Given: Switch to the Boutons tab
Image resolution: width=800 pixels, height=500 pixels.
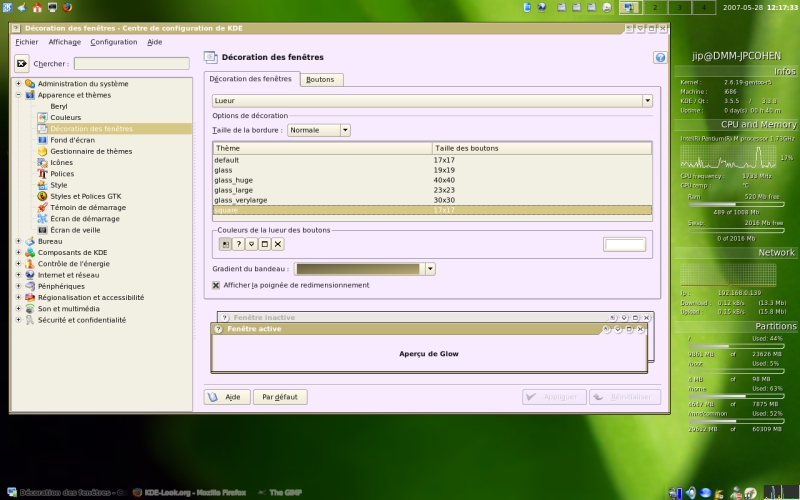Looking at the screenshot, I should pyautogui.click(x=320, y=80).
